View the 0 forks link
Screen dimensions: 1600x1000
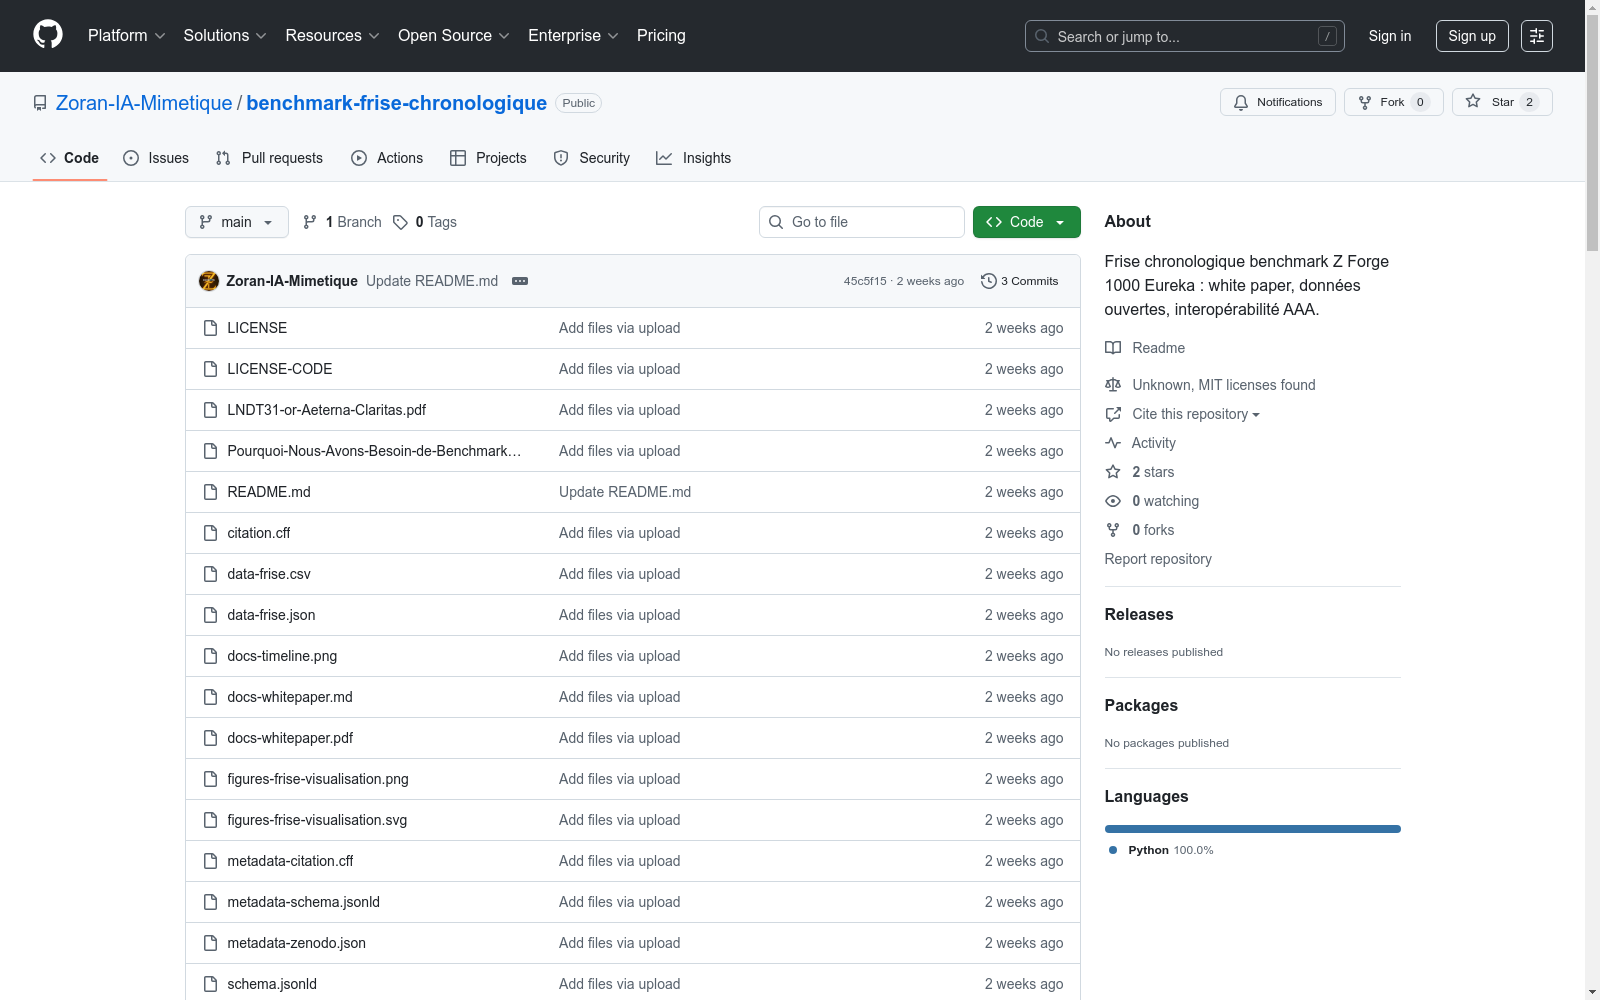click(1153, 530)
